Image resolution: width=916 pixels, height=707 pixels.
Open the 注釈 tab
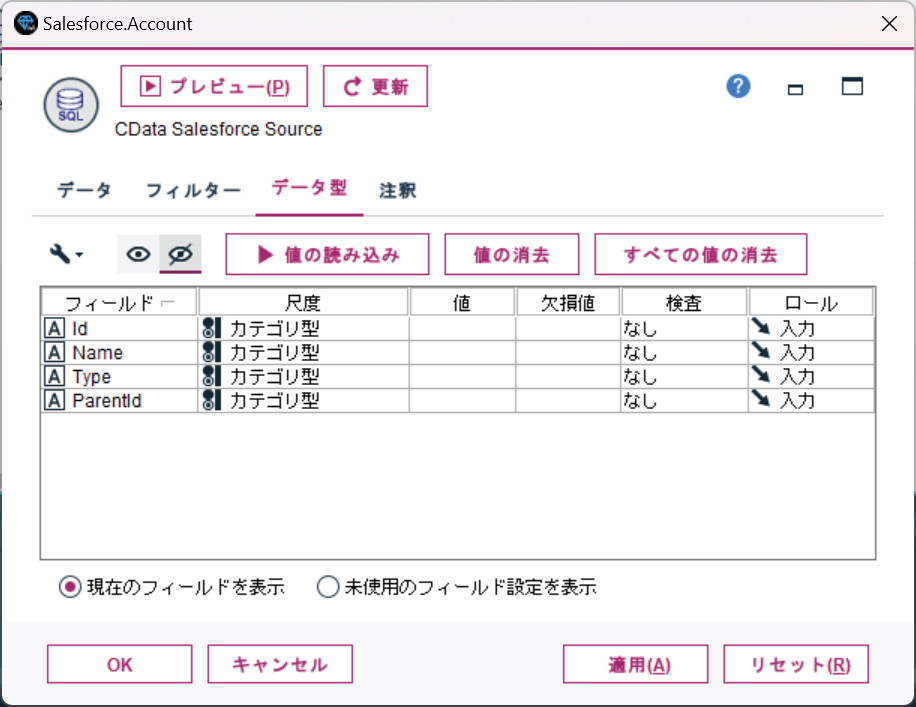pyautogui.click(x=397, y=190)
